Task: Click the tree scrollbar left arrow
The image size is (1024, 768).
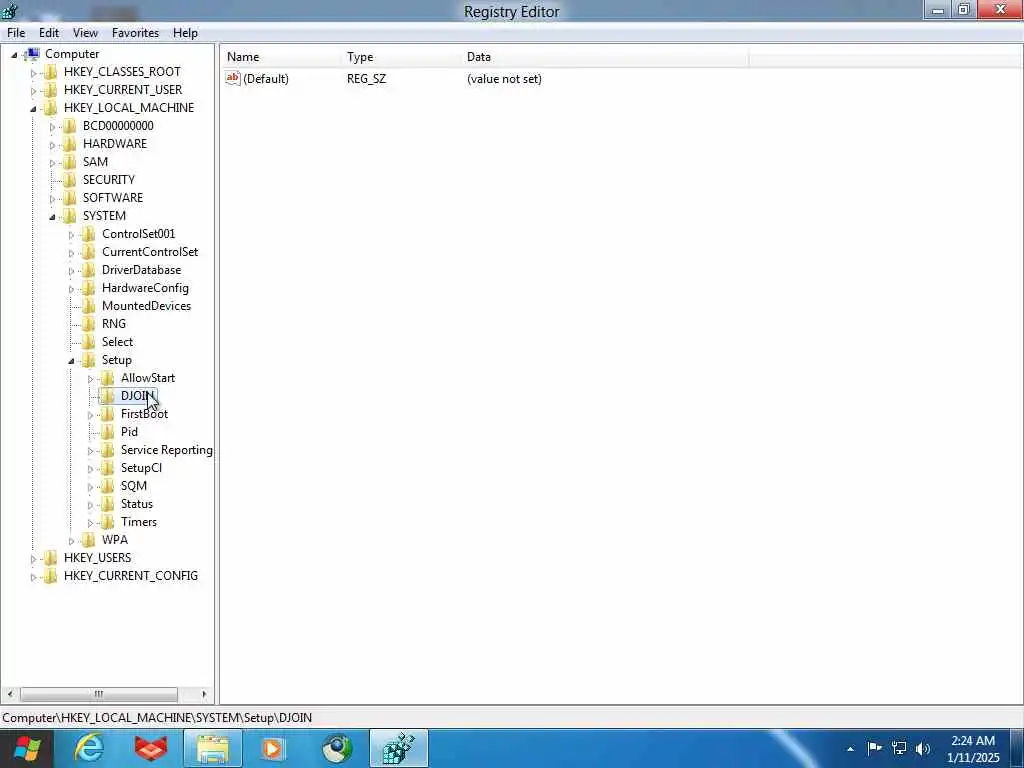Action: pyautogui.click(x=9, y=694)
